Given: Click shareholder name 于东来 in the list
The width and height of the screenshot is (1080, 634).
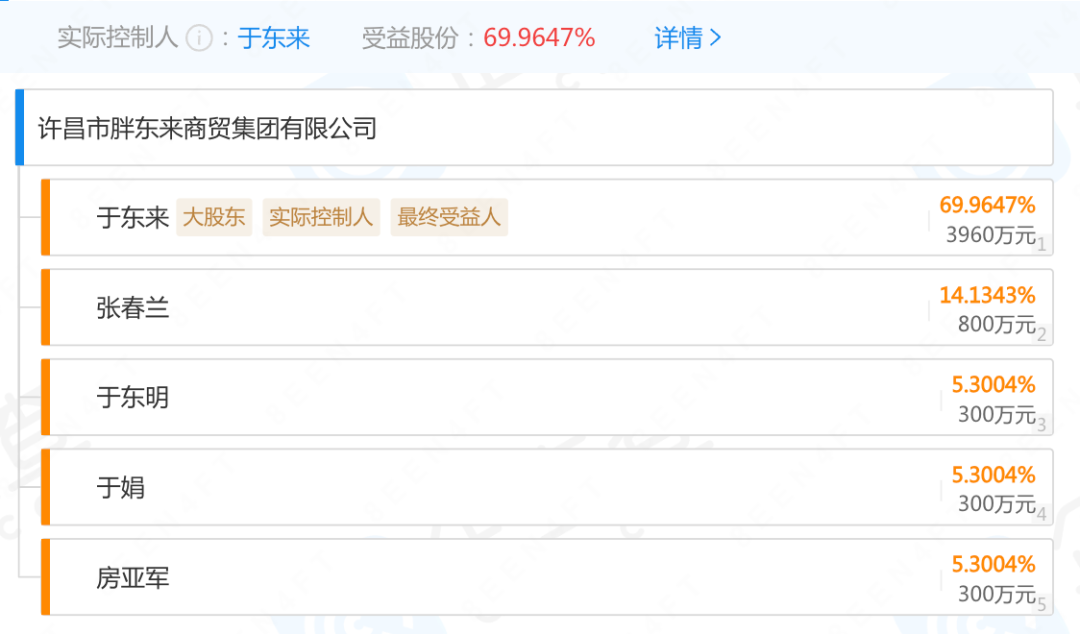Looking at the screenshot, I should click(x=133, y=218).
